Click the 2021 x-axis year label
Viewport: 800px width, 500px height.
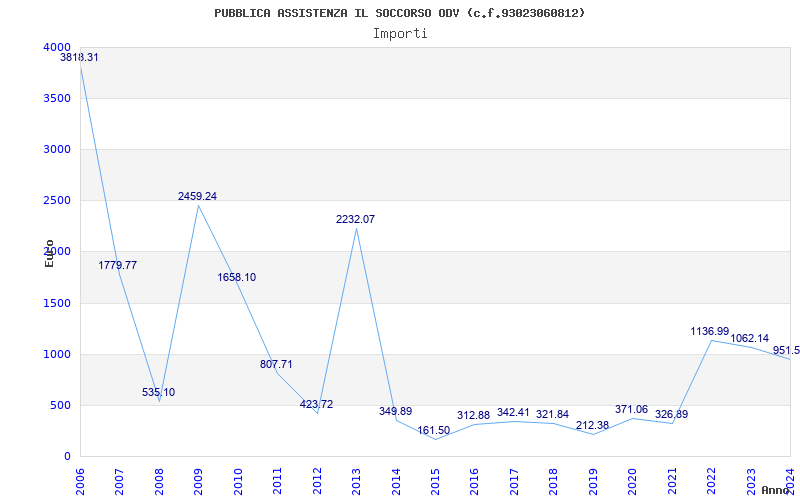[x=671, y=481]
